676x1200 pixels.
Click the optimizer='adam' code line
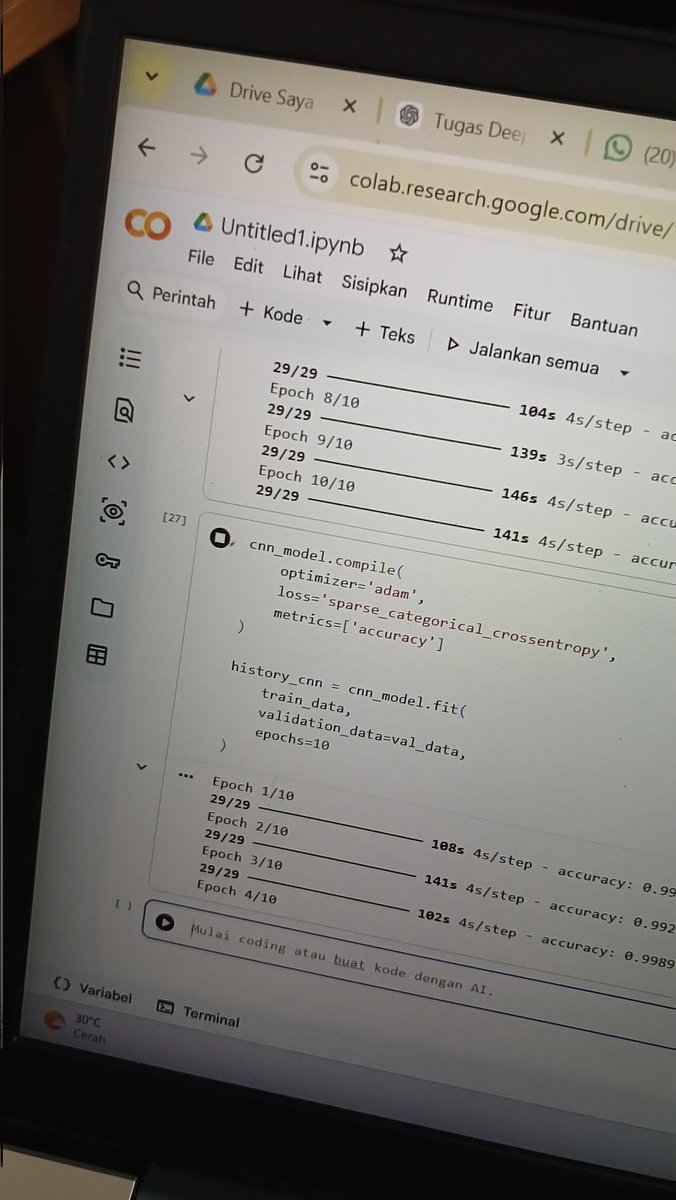click(x=352, y=584)
